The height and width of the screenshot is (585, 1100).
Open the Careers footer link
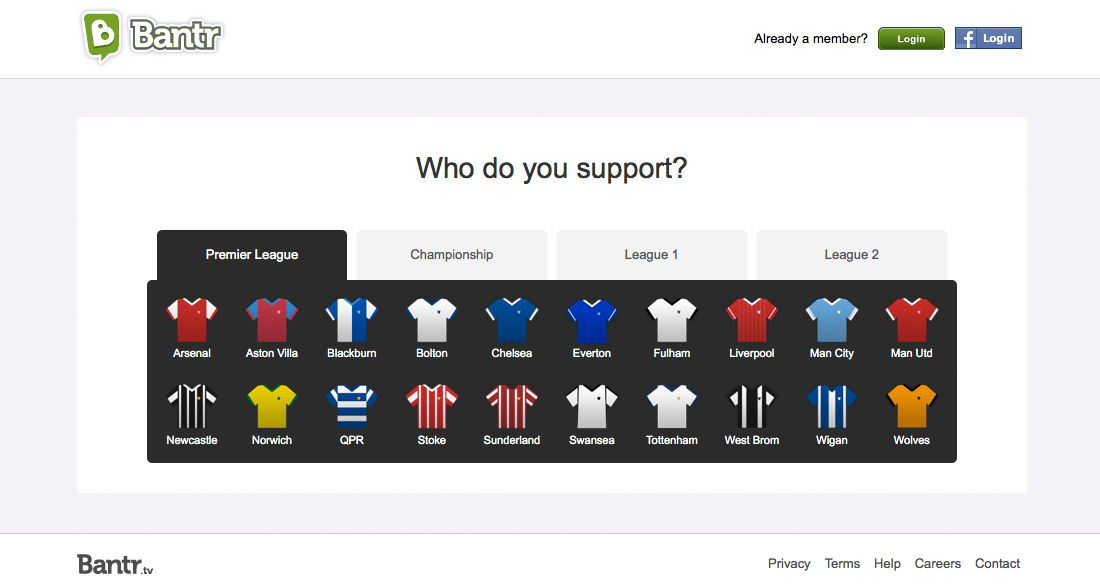coord(937,563)
